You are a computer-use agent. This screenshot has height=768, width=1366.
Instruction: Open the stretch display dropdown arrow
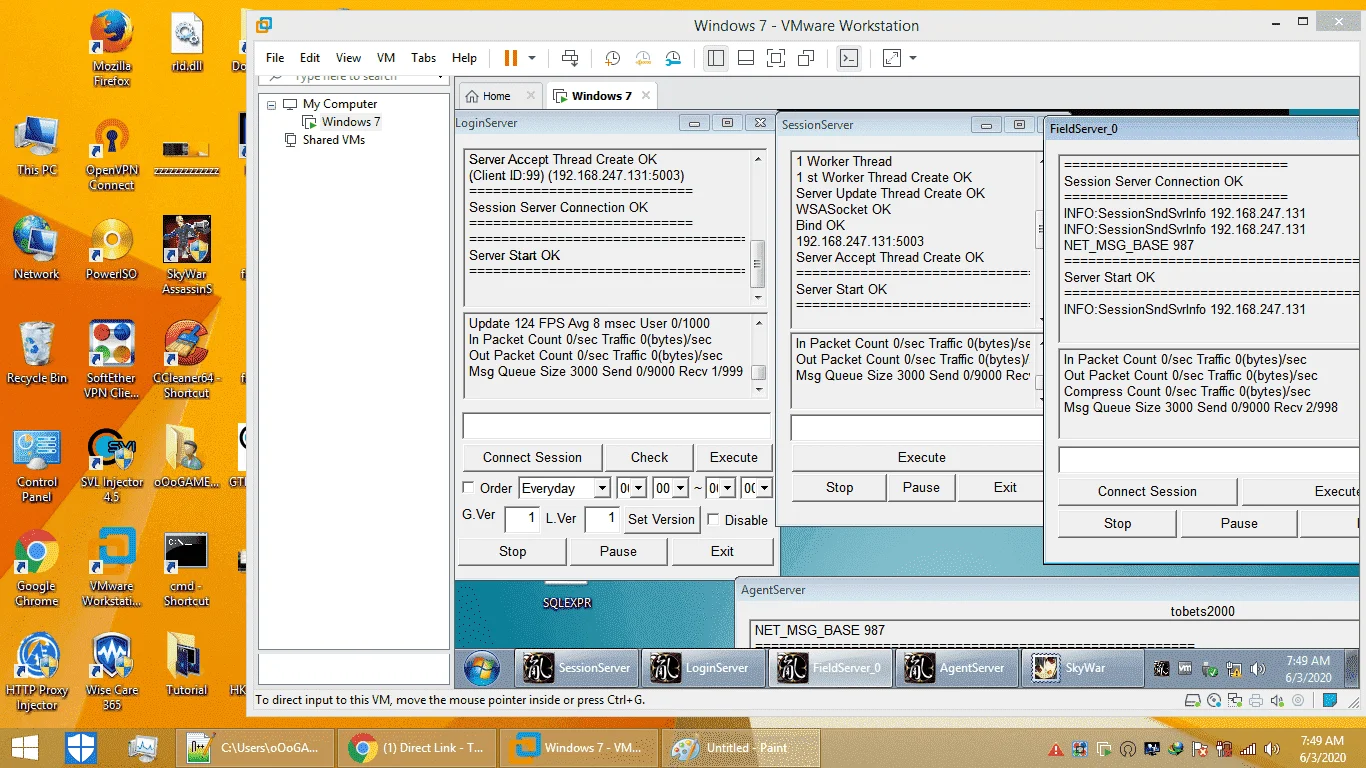click(x=913, y=58)
